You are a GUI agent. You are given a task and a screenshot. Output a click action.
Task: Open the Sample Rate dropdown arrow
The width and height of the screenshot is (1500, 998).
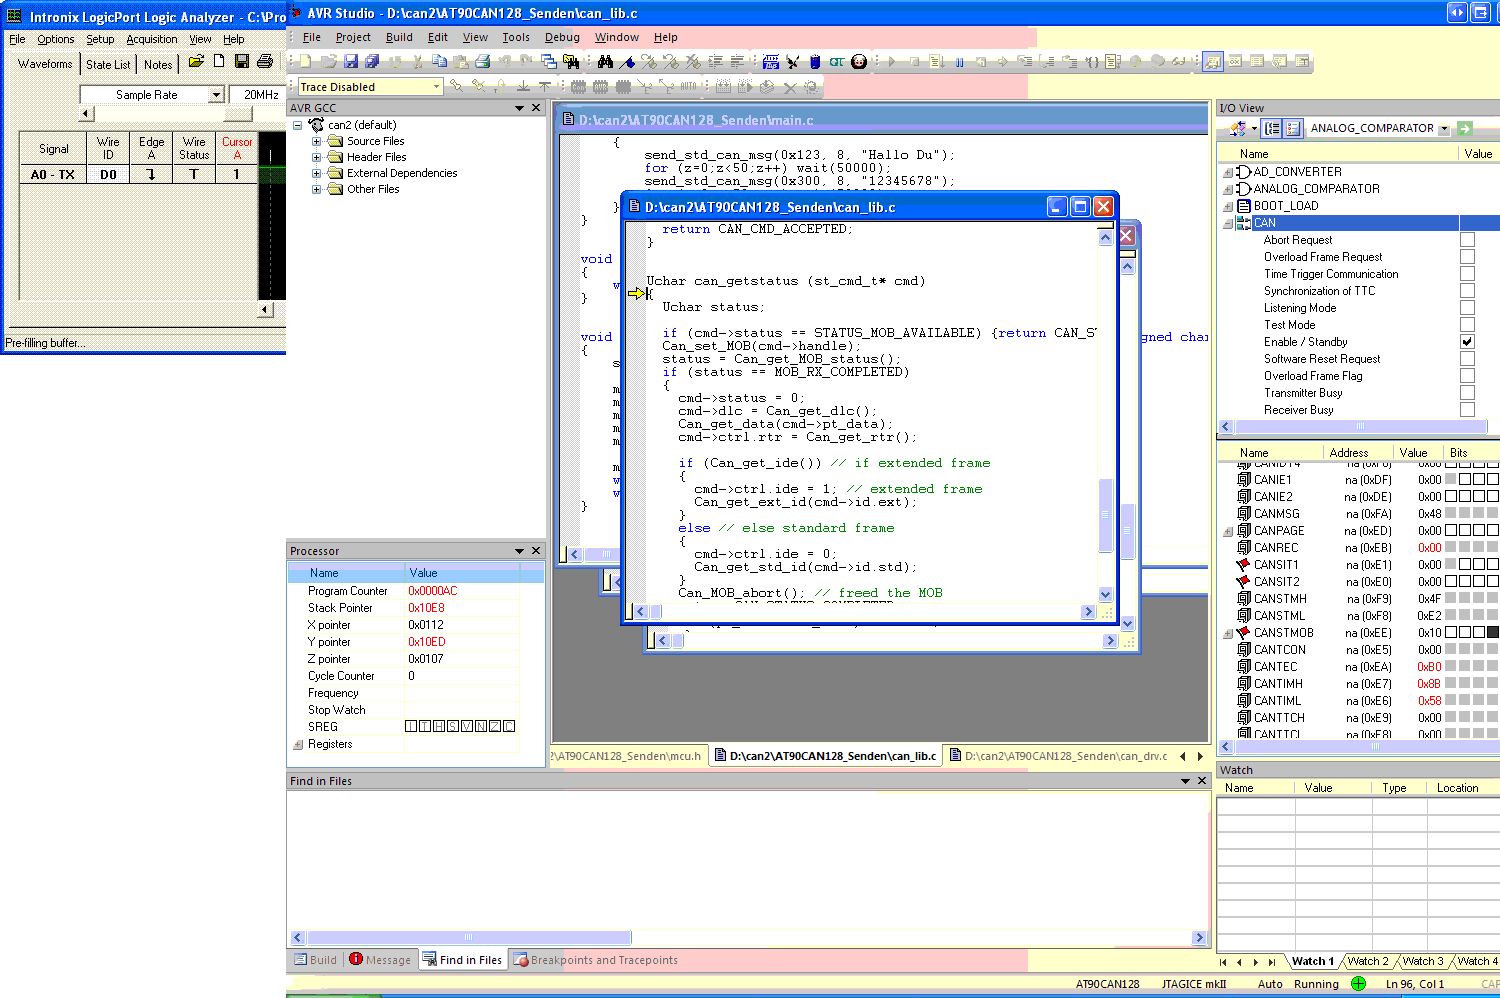click(215, 95)
